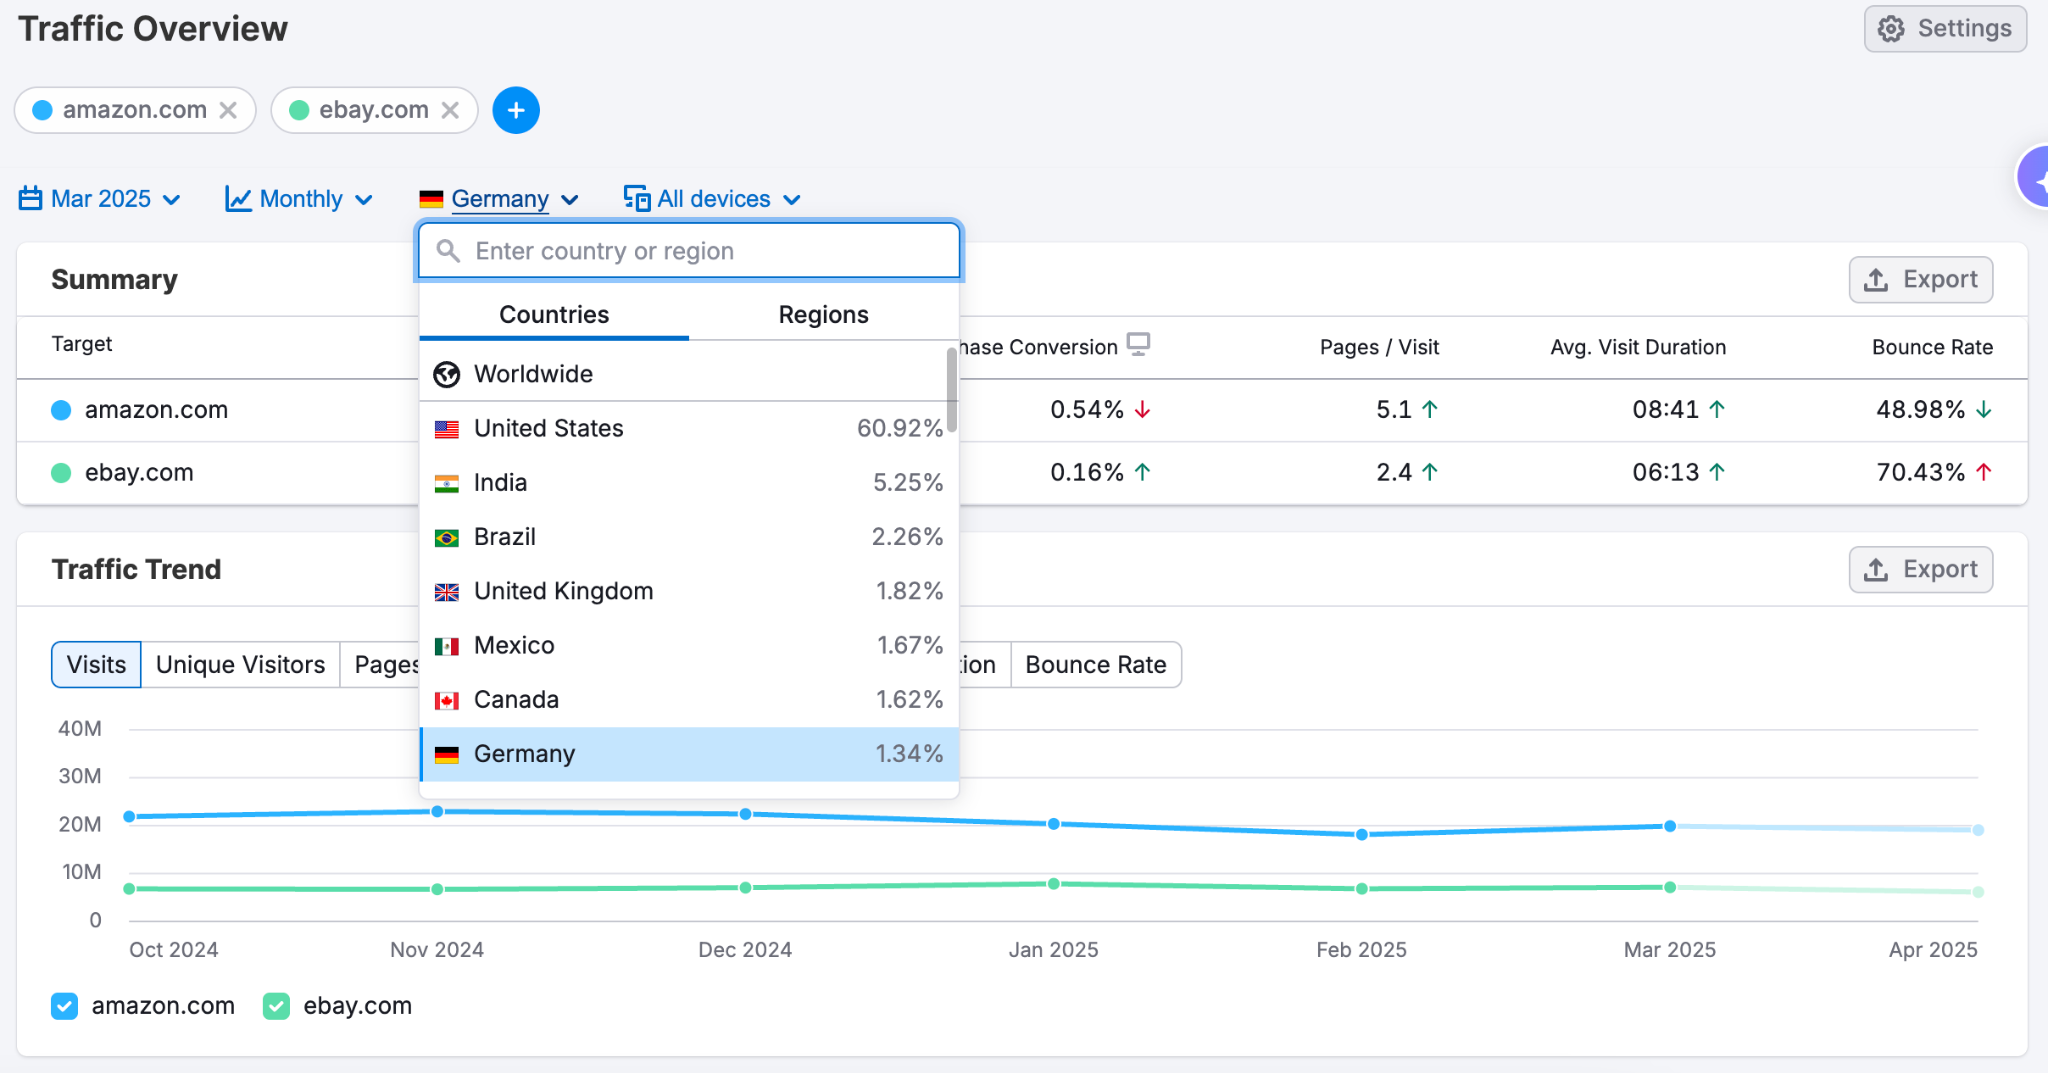Click the globe icon next to Worldwide

(x=447, y=374)
